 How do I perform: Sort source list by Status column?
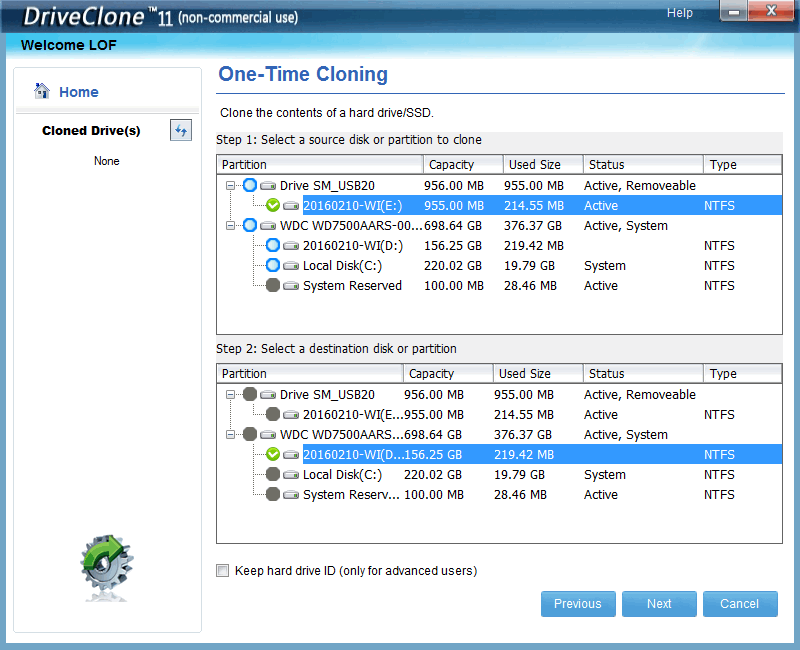click(643, 165)
